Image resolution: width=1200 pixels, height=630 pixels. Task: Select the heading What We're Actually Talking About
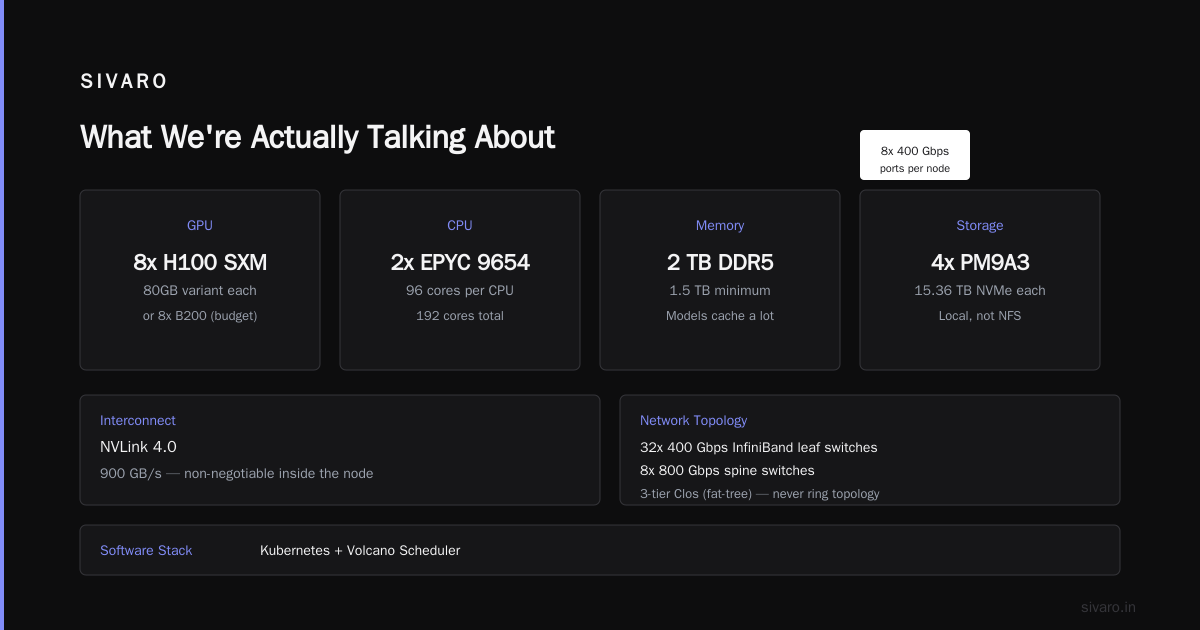click(x=317, y=137)
